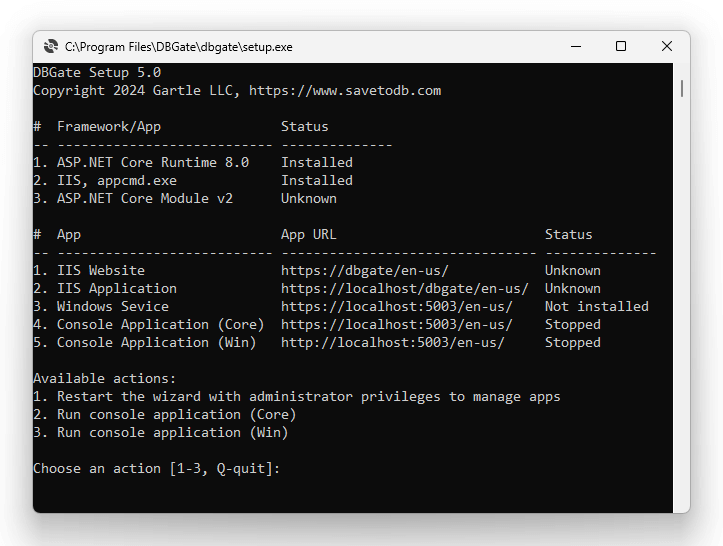723x546 pixels.
Task: Click 'Not installed' status text
Action: coord(597,307)
